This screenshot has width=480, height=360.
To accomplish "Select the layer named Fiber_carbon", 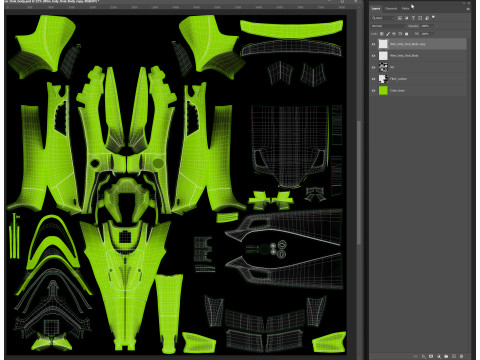I will pos(398,79).
